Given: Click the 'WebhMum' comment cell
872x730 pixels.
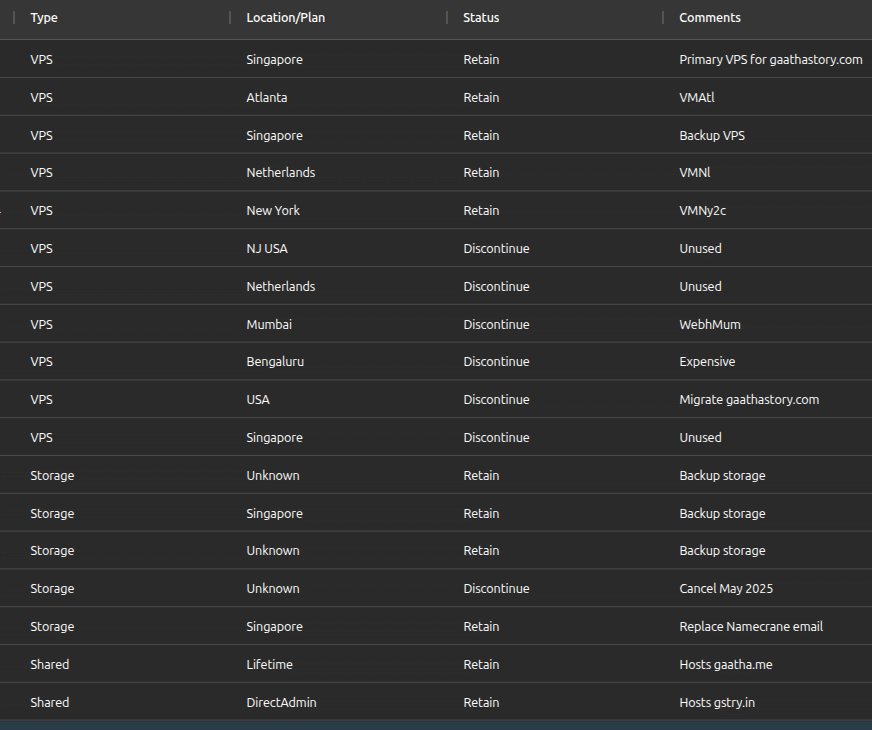Looking at the screenshot, I should tap(710, 325).
